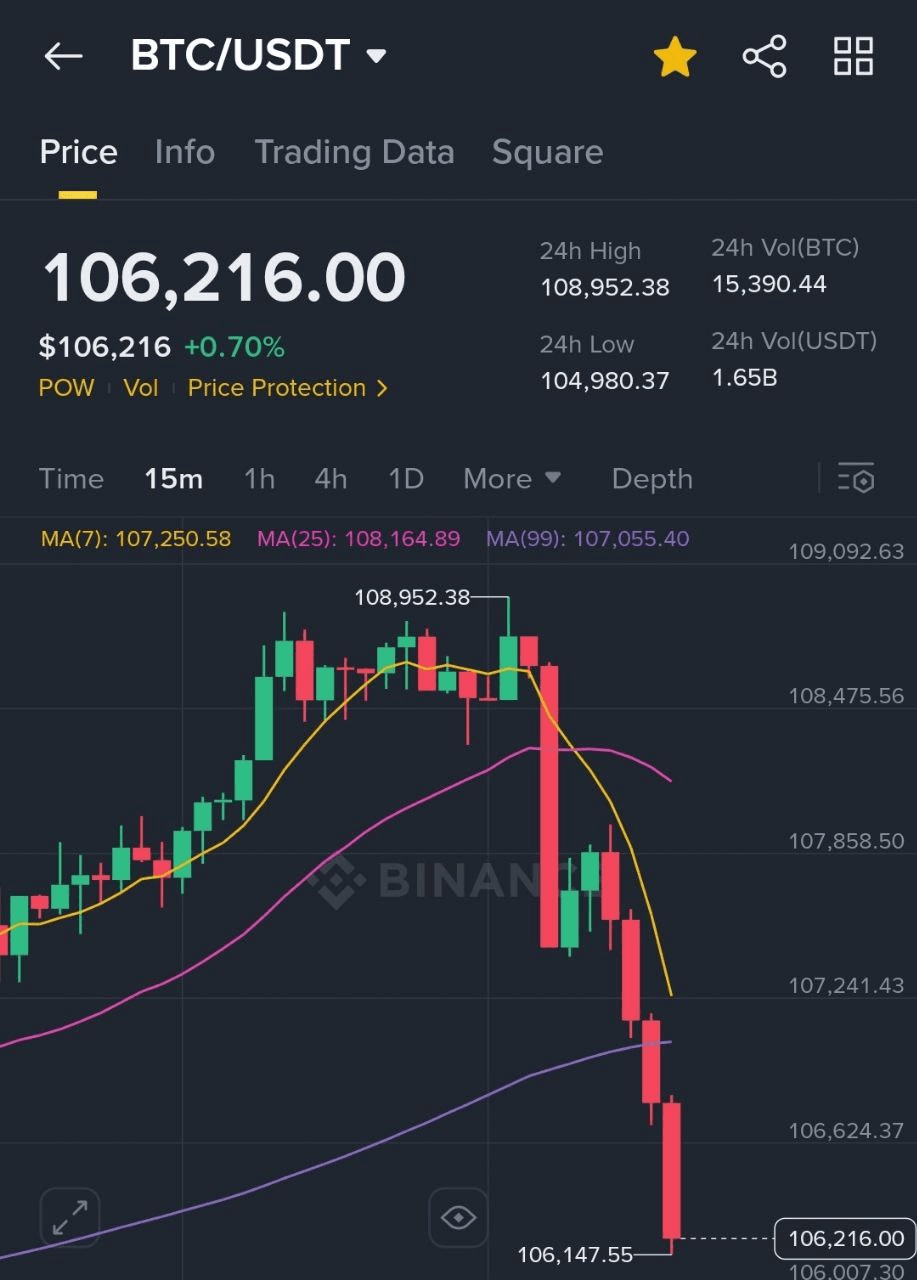Select the 4h chart interval

tap(331, 479)
